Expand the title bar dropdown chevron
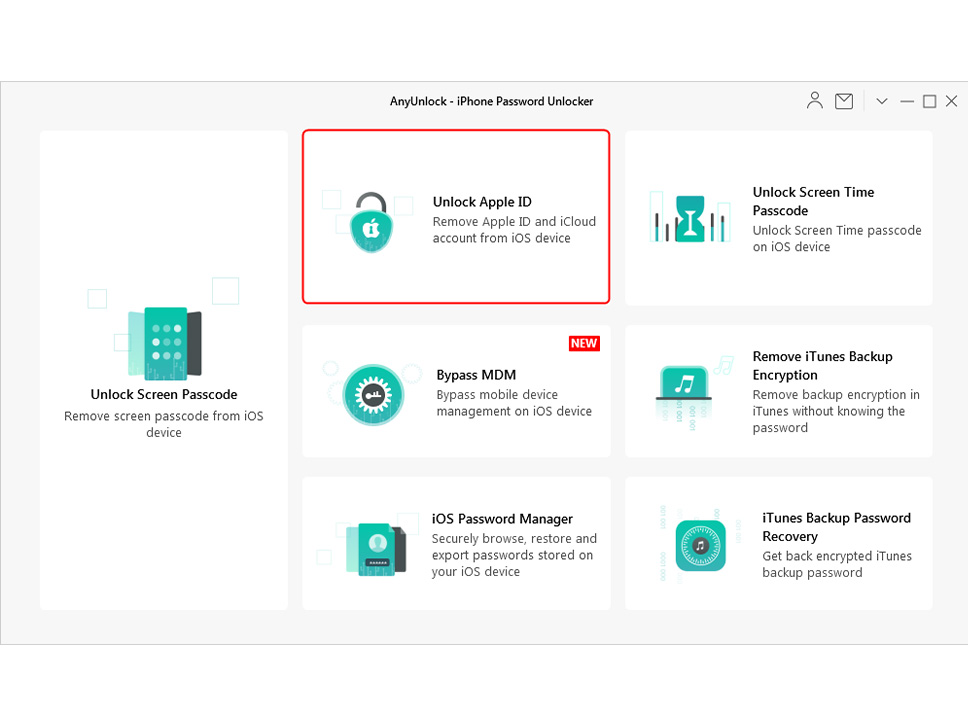 point(882,101)
